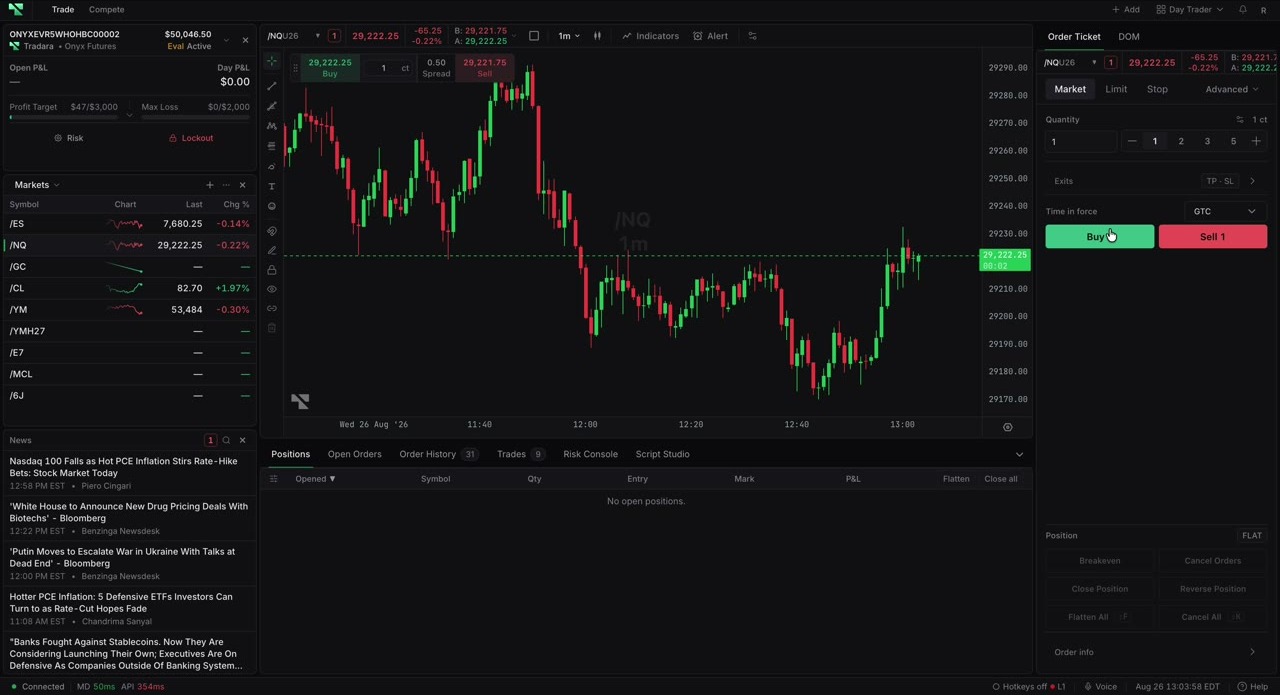Switch to the Compete tab
Screen dimensions: 1280x695
pos(106,10)
